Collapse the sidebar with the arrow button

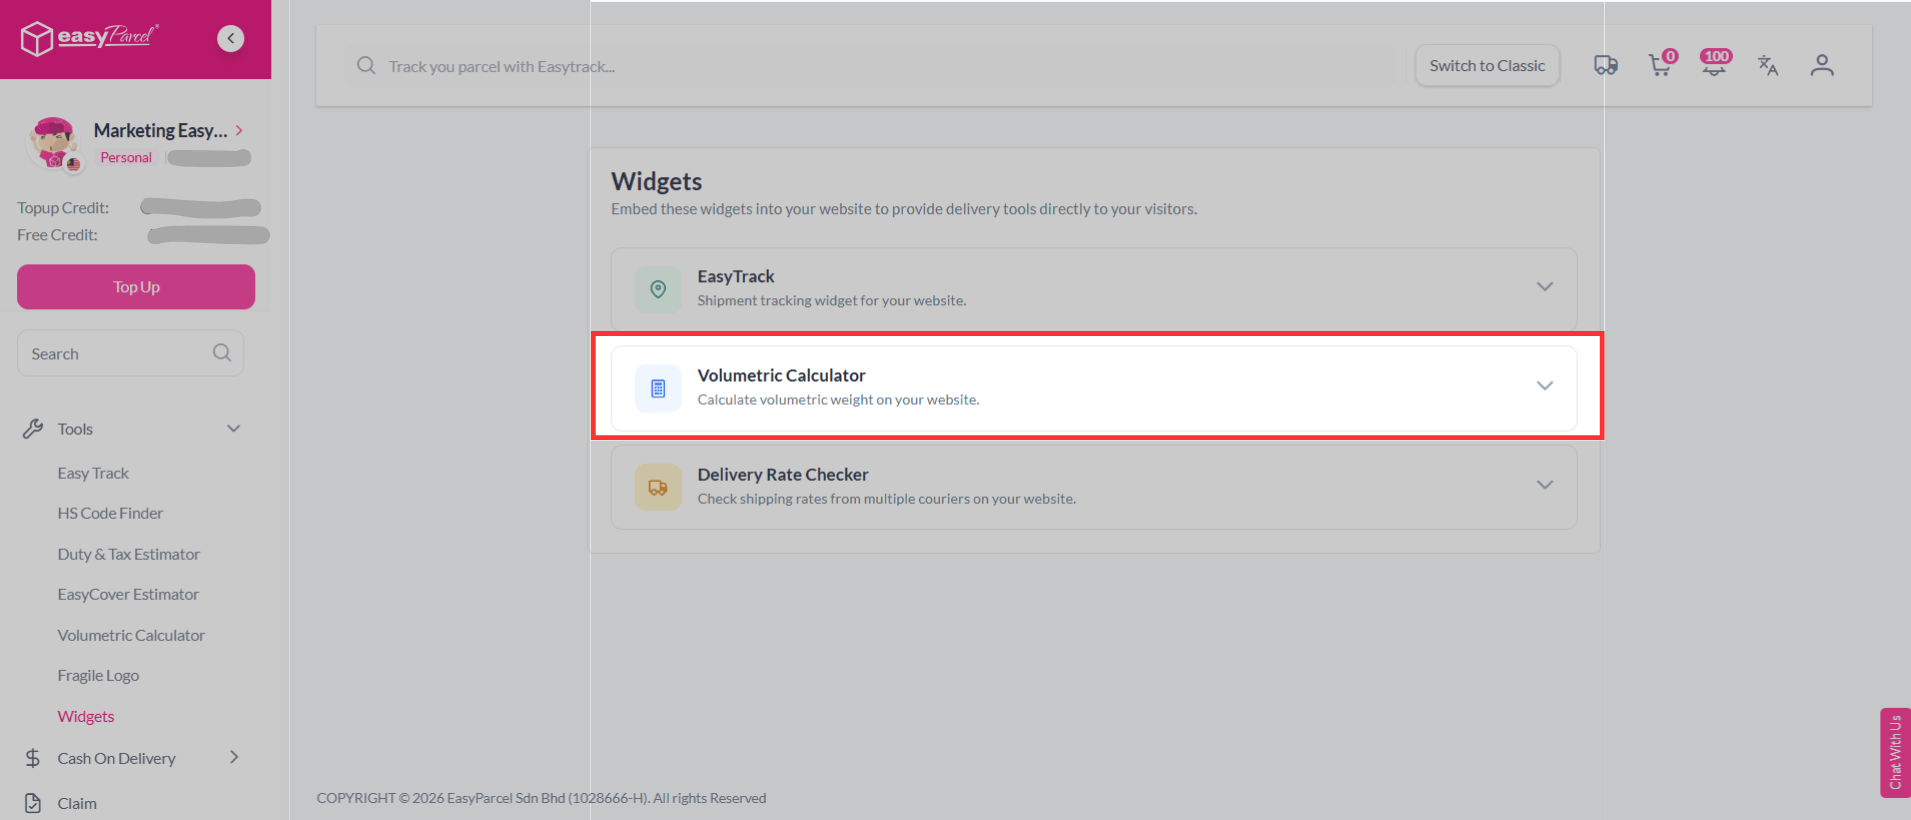(x=231, y=38)
